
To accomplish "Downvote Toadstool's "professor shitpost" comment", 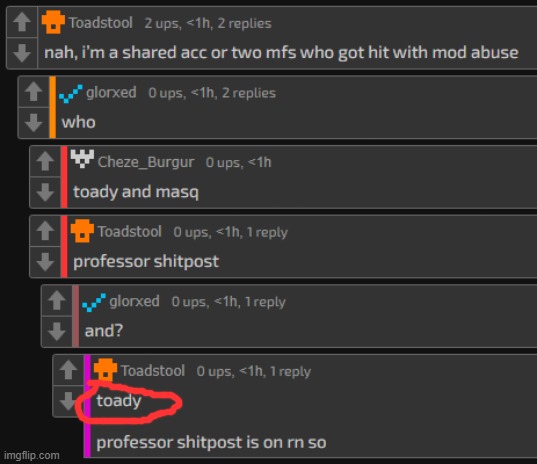I will (45, 262).
